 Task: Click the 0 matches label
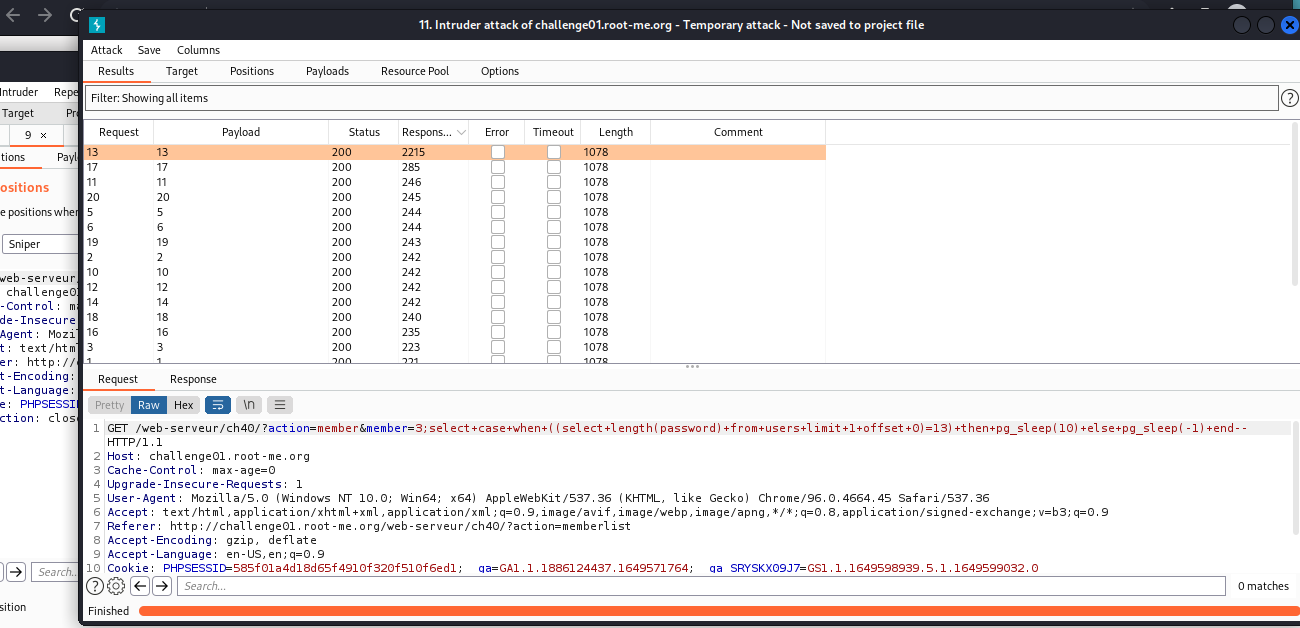pos(1263,586)
